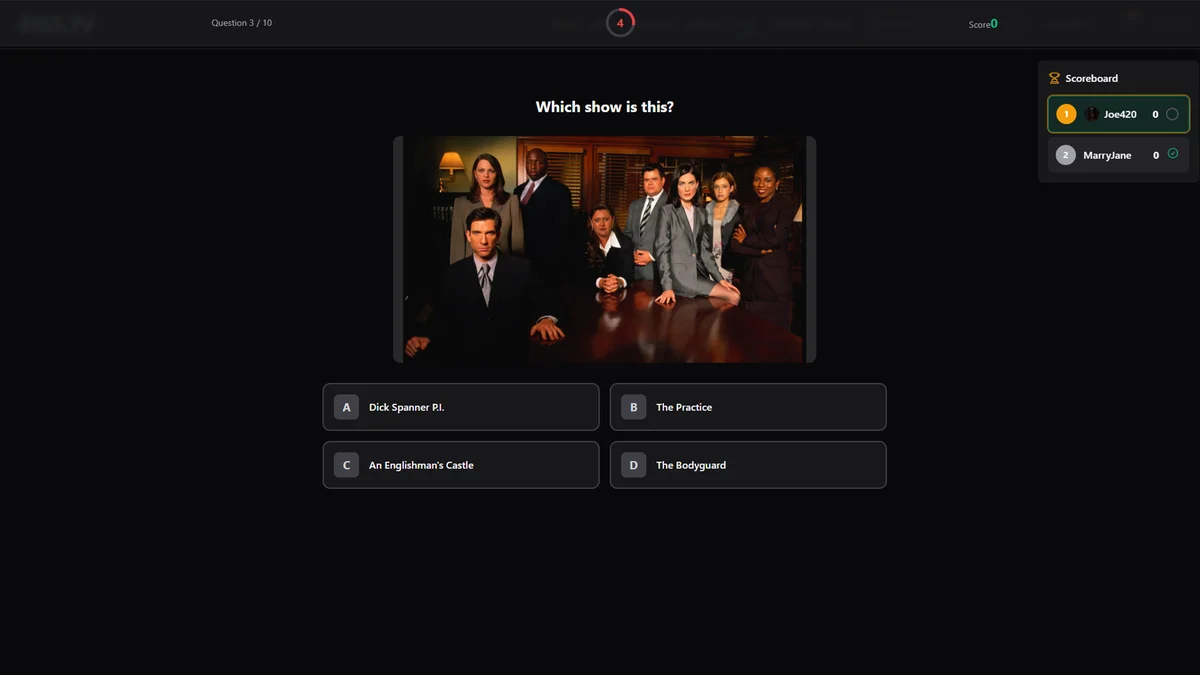Click MarryJane's green answered checkmark
1200x675 pixels.
(x=1172, y=154)
